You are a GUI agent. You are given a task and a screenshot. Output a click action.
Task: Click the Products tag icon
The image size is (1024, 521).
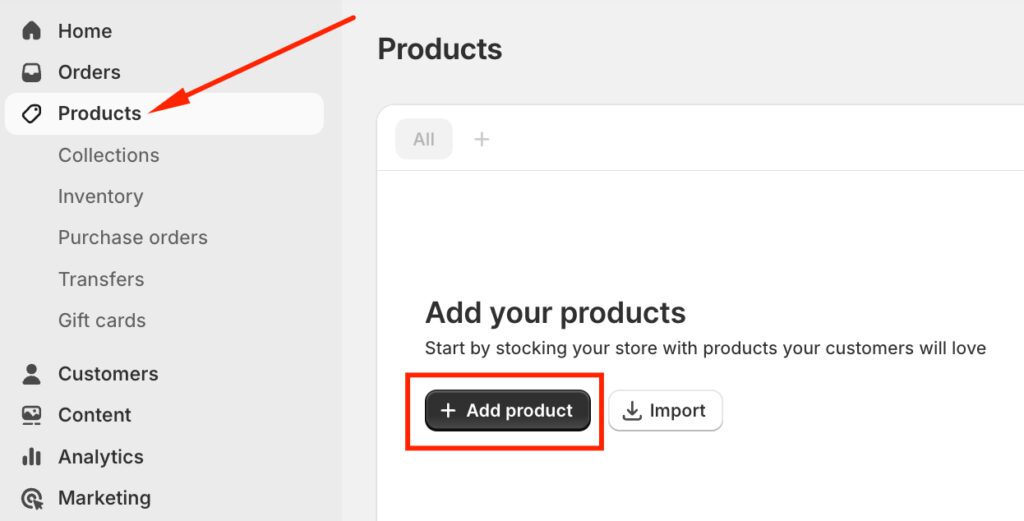pyautogui.click(x=32, y=114)
